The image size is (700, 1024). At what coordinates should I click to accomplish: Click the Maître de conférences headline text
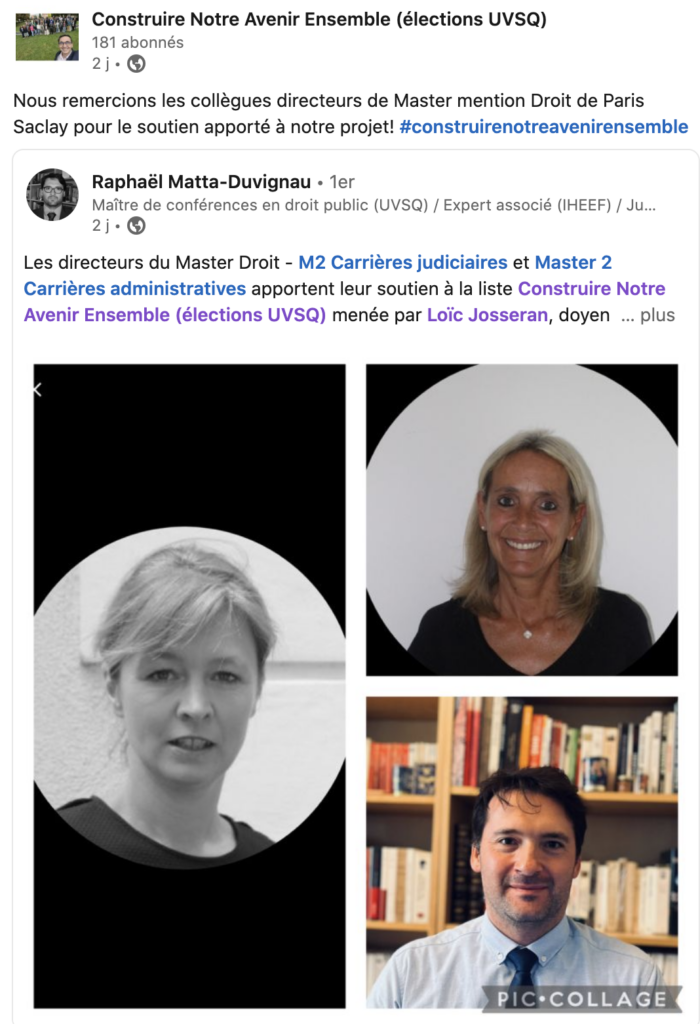click(x=374, y=205)
